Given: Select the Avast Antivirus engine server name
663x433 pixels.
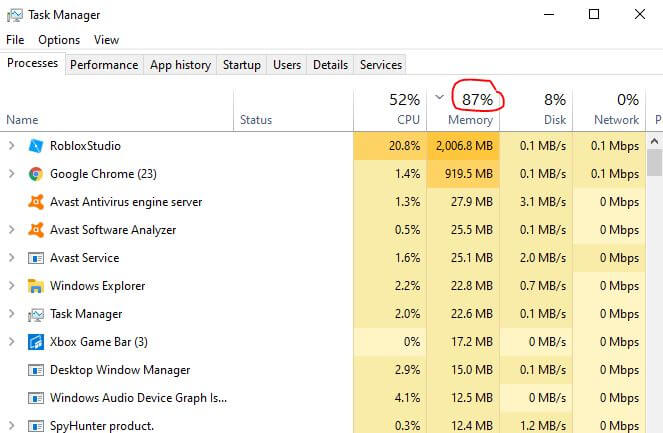Looking at the screenshot, I should pyautogui.click(x=126, y=202).
